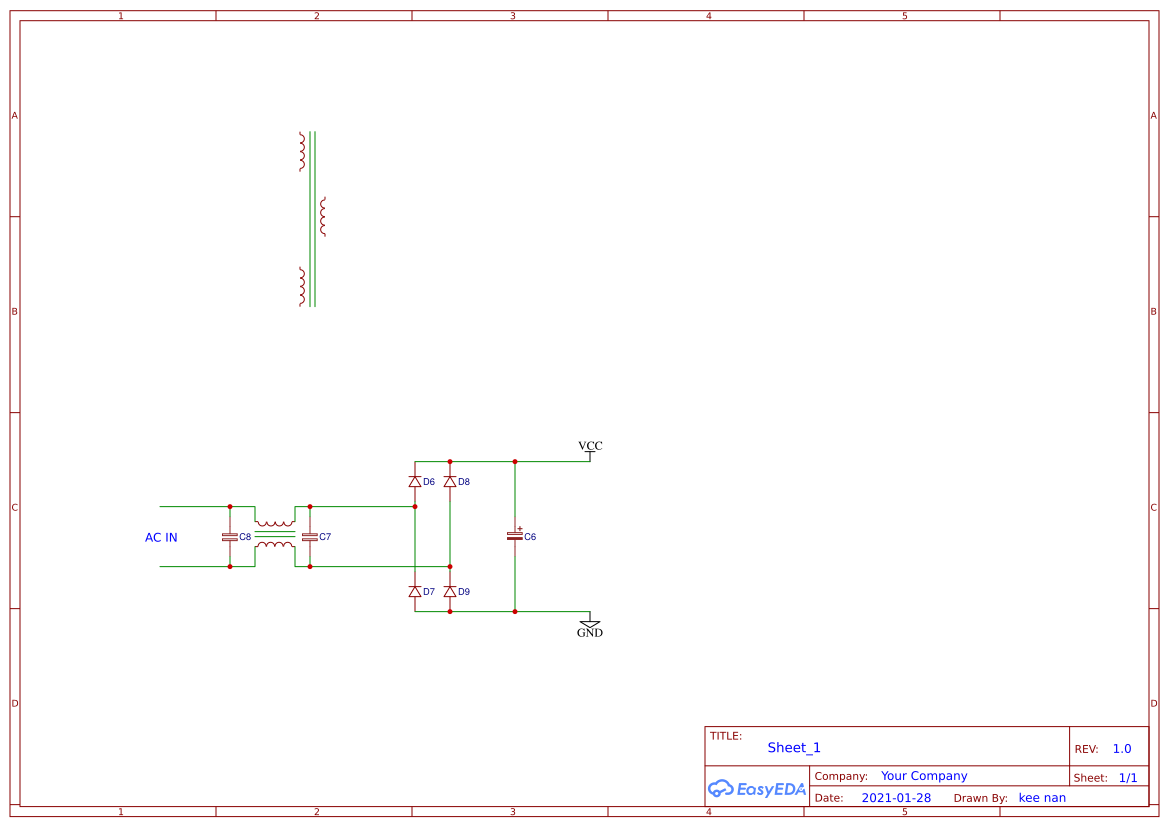This screenshot has height=827, width=1169.
Task: Click the VCC net label
Action: 590,445
